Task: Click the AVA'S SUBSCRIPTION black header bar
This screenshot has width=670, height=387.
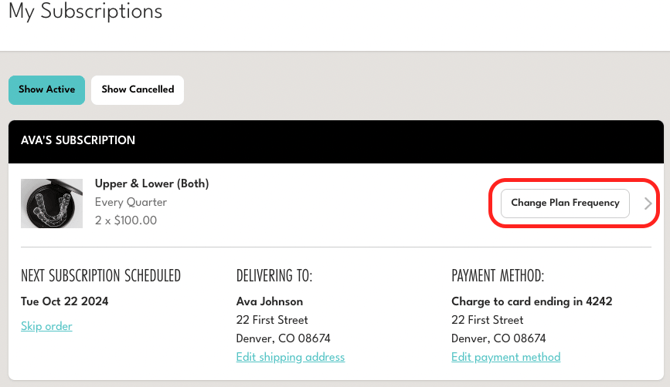Action: tap(336, 141)
